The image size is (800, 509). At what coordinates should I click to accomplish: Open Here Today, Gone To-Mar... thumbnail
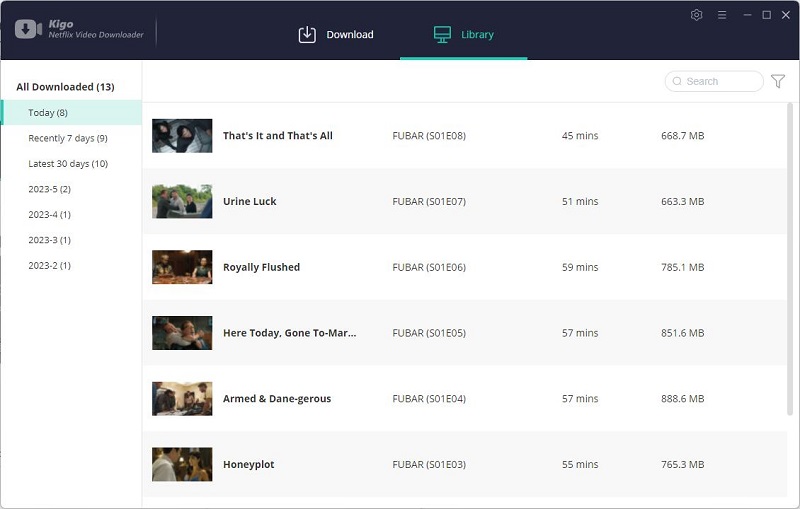point(182,333)
